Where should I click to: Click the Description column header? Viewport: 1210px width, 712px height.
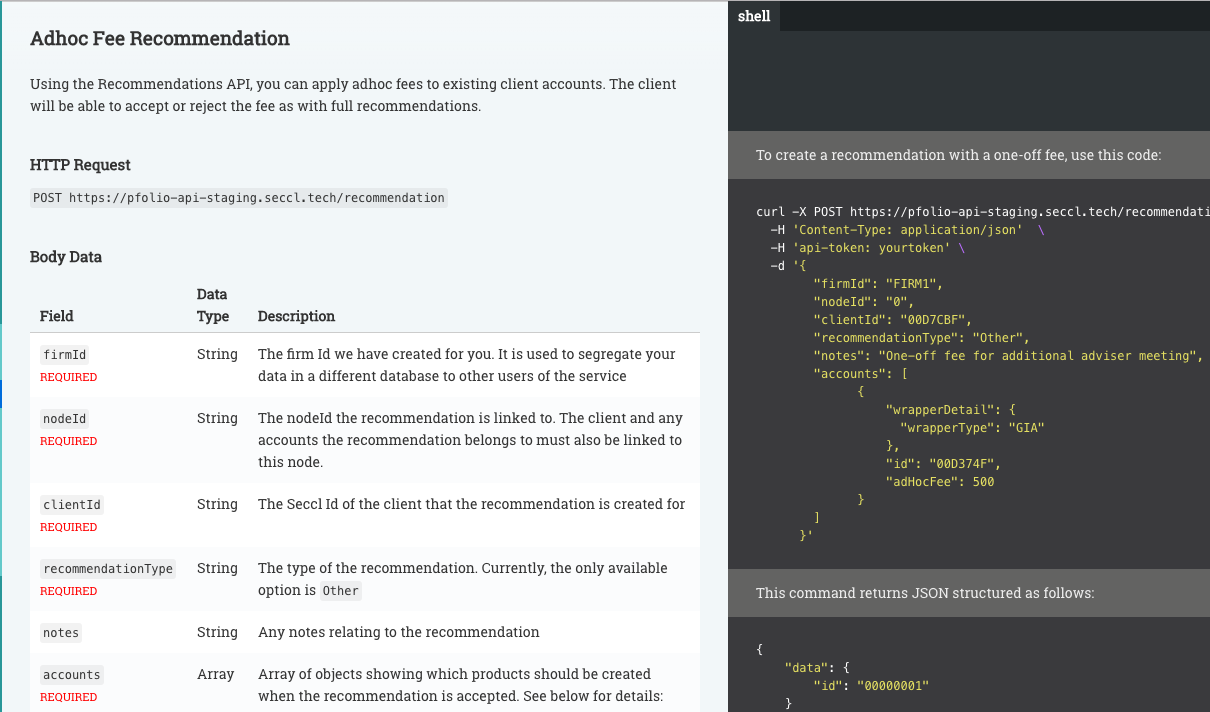[x=296, y=316]
